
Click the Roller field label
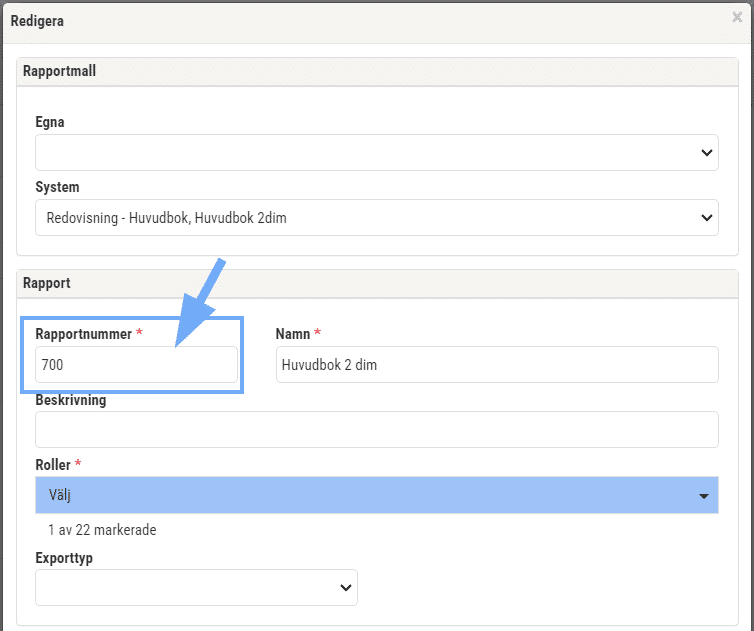(x=53, y=465)
